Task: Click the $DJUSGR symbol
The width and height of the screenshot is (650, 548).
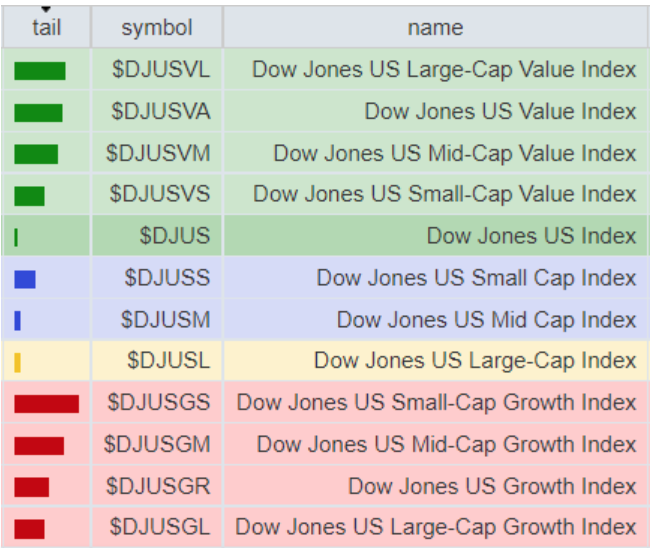Action: 160,487
